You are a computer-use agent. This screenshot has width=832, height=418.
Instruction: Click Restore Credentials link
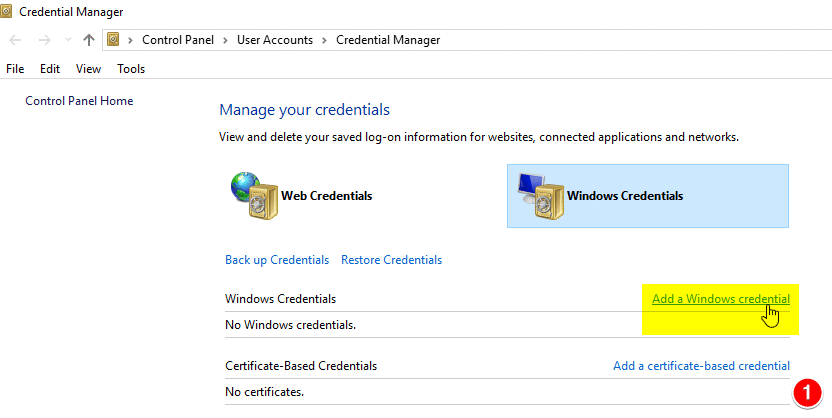(392, 260)
